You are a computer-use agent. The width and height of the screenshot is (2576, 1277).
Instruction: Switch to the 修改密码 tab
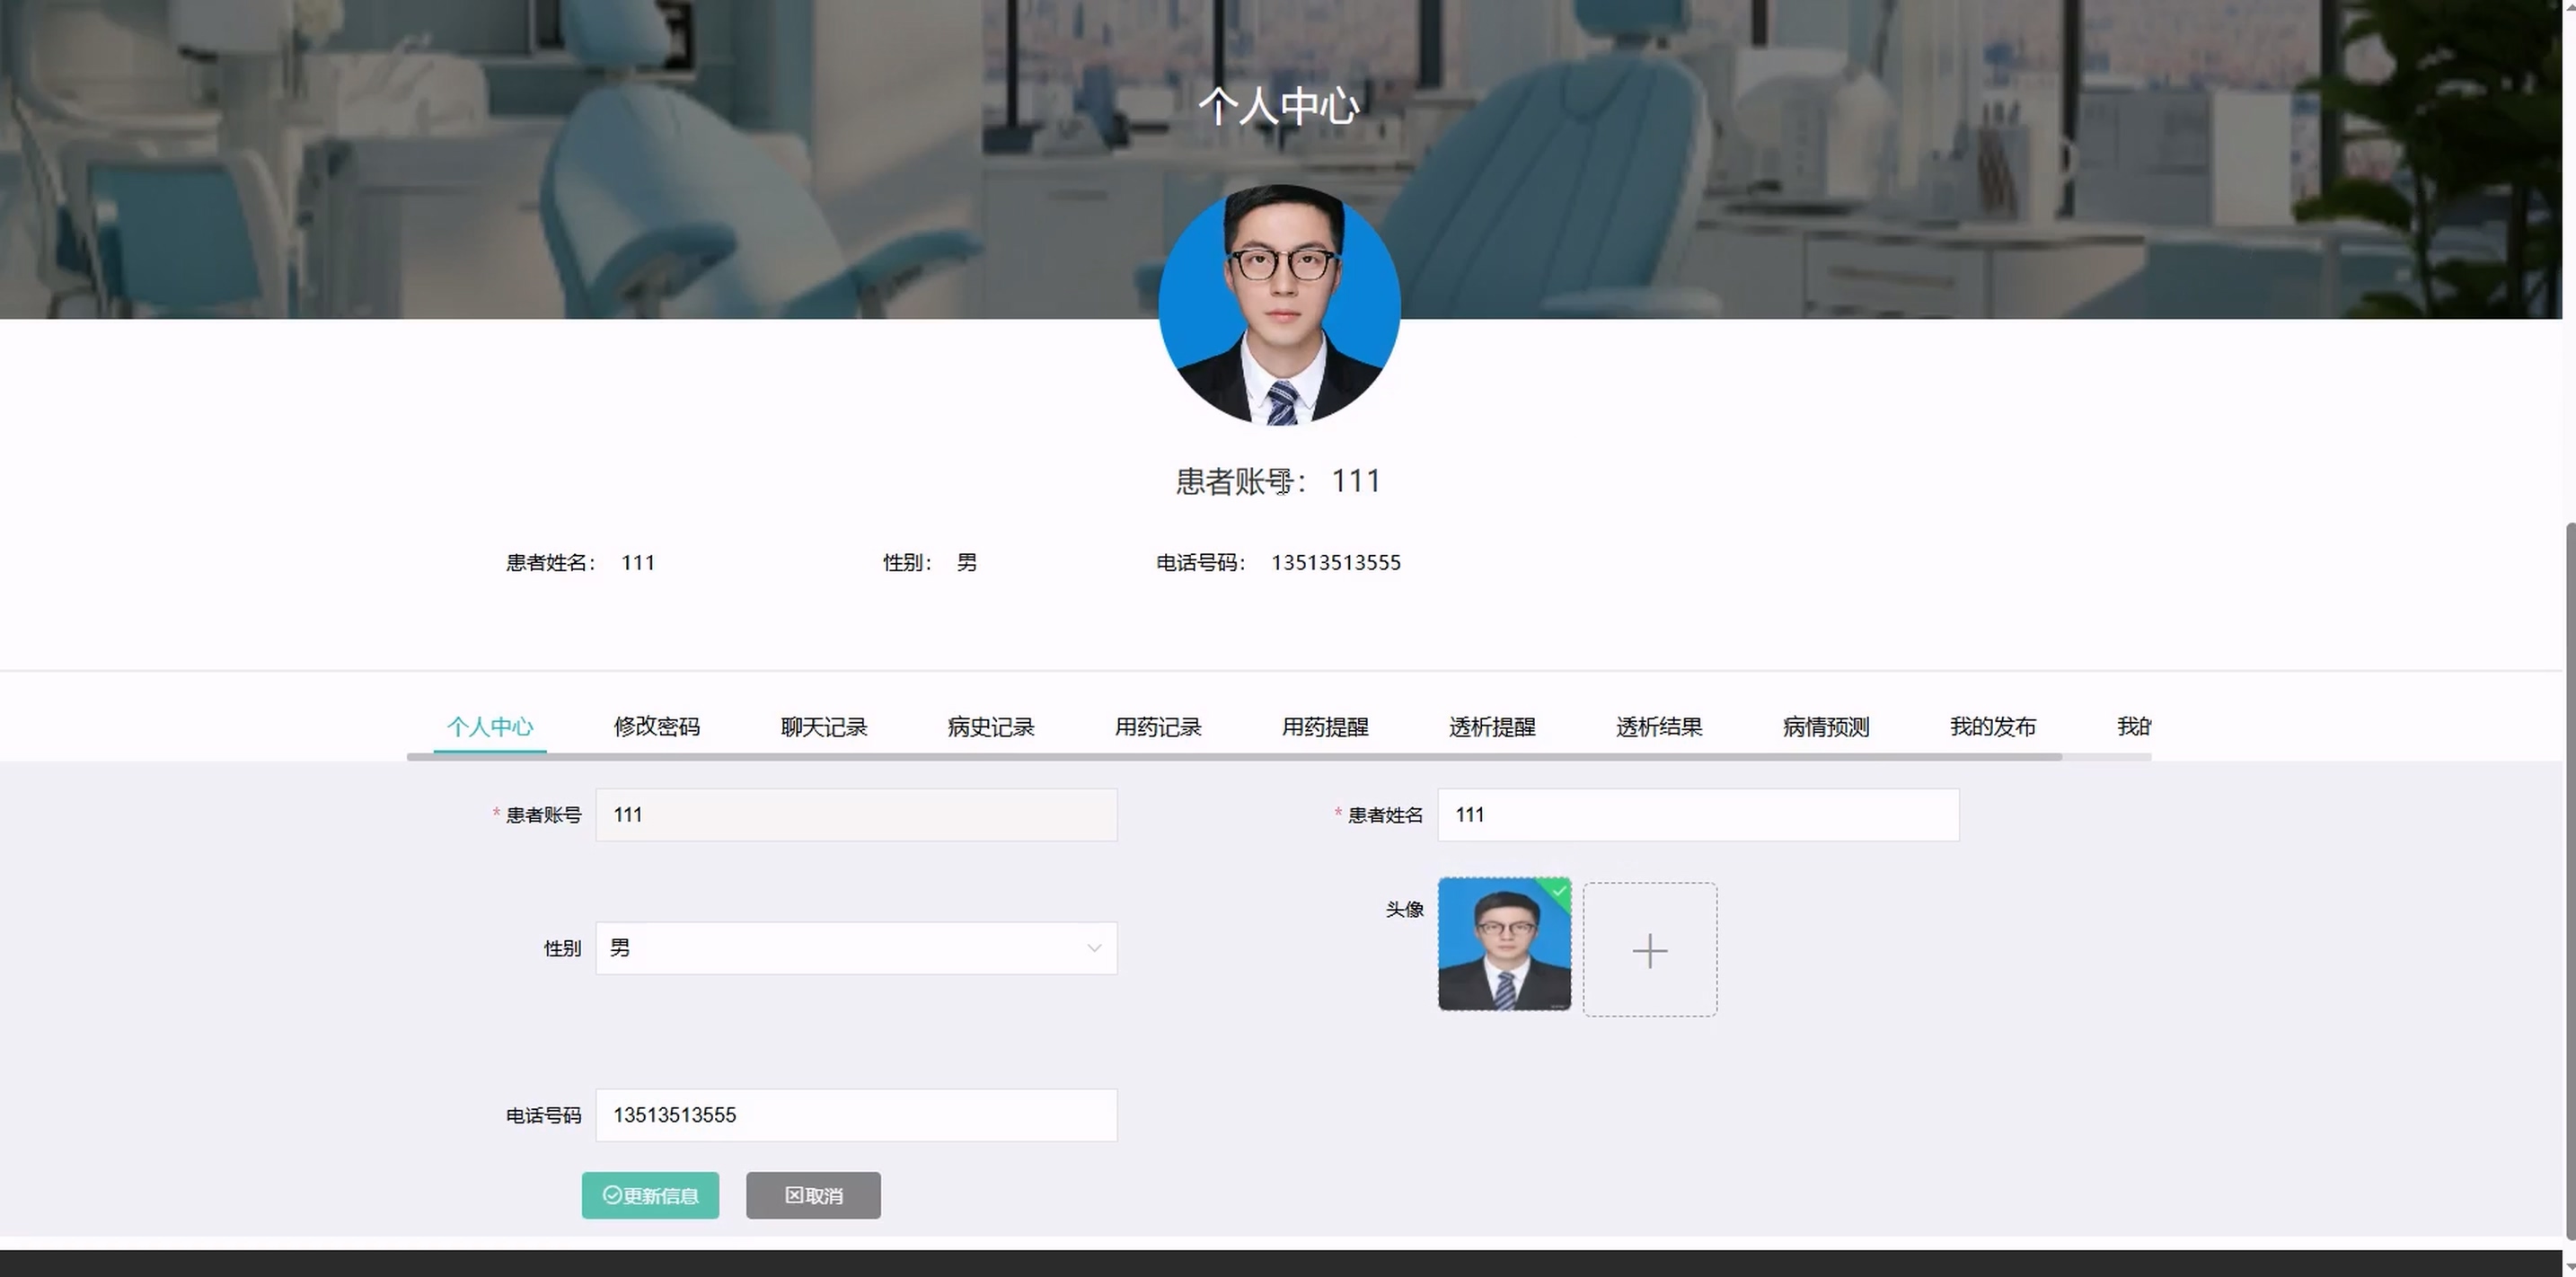(x=656, y=727)
